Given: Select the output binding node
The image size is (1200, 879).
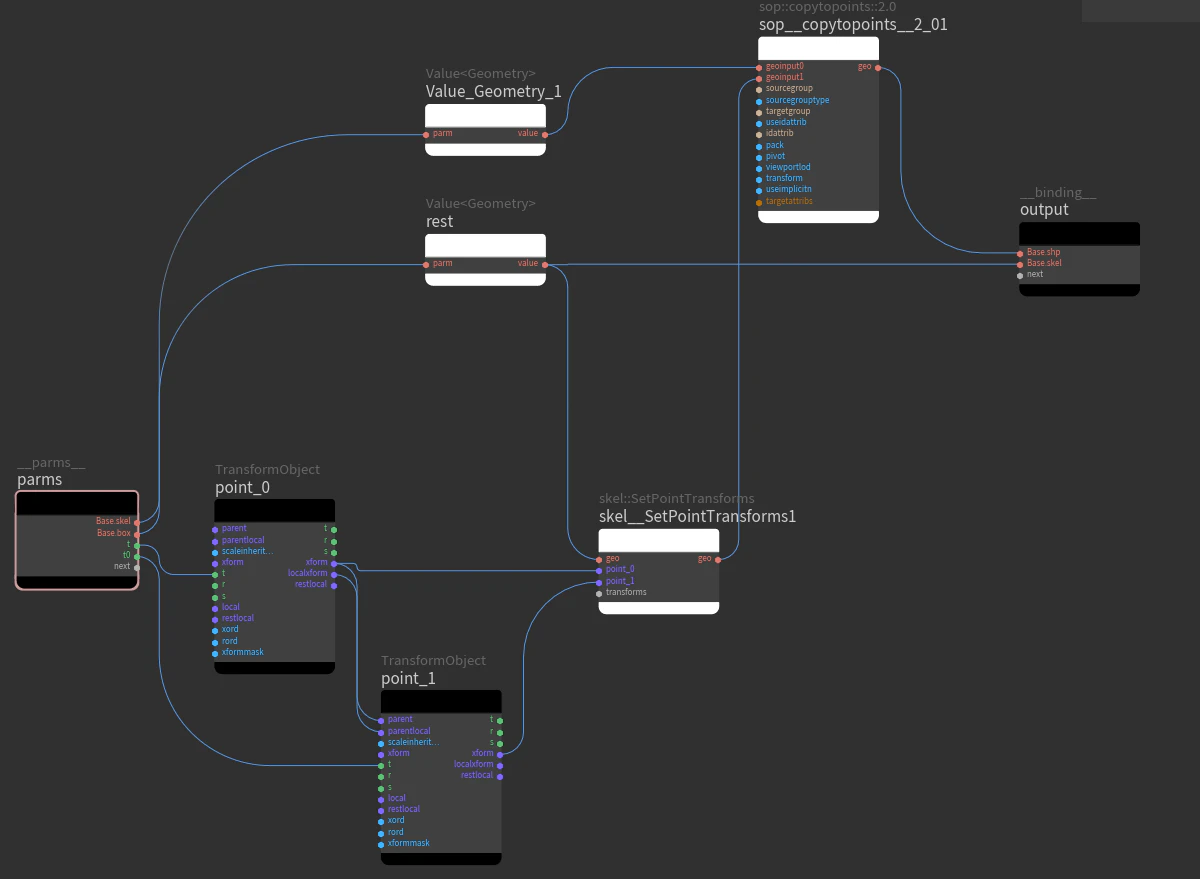Looking at the screenshot, I should point(1079,259).
